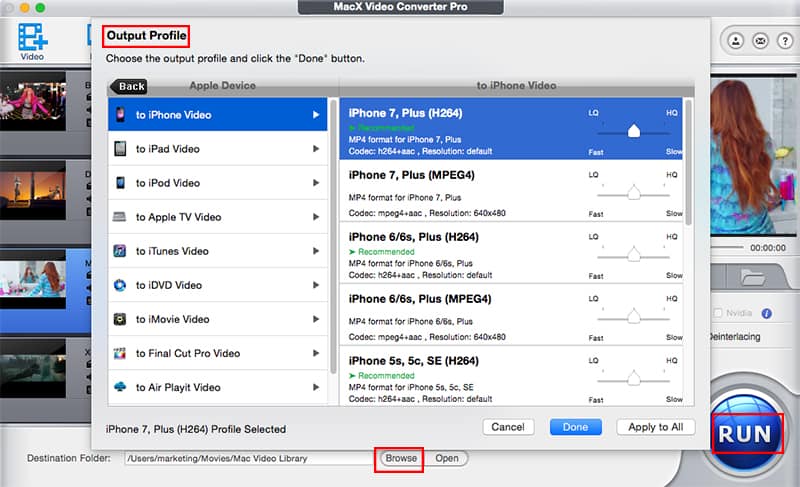Click the Deinterlacing option label
Image resolution: width=800 pixels, height=487 pixels.
735,337
